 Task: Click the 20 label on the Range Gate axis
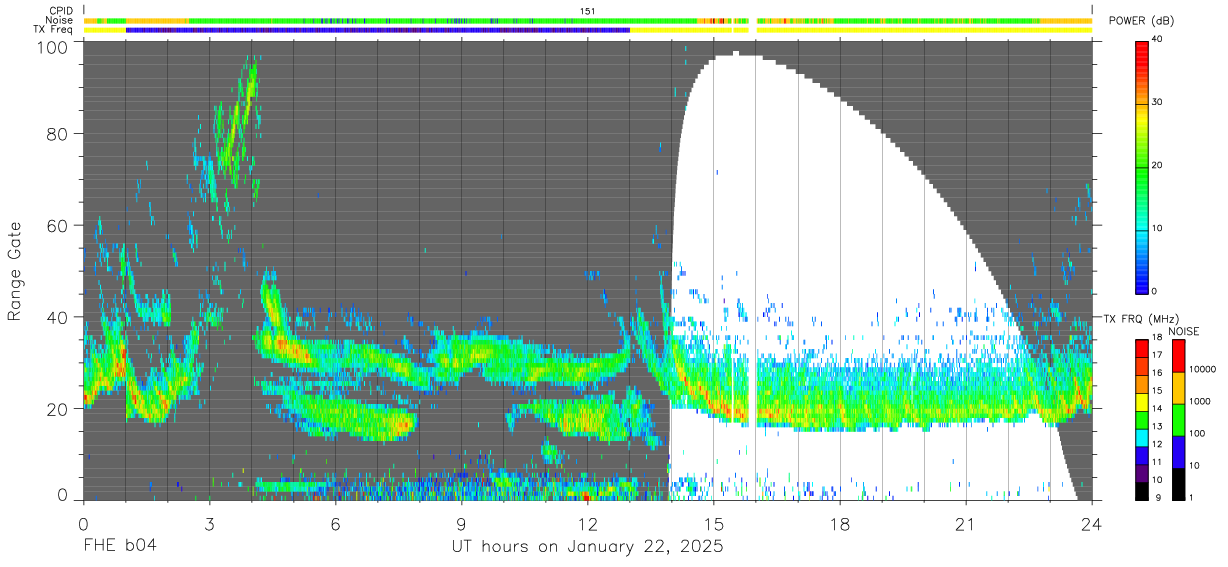[x=58, y=409]
